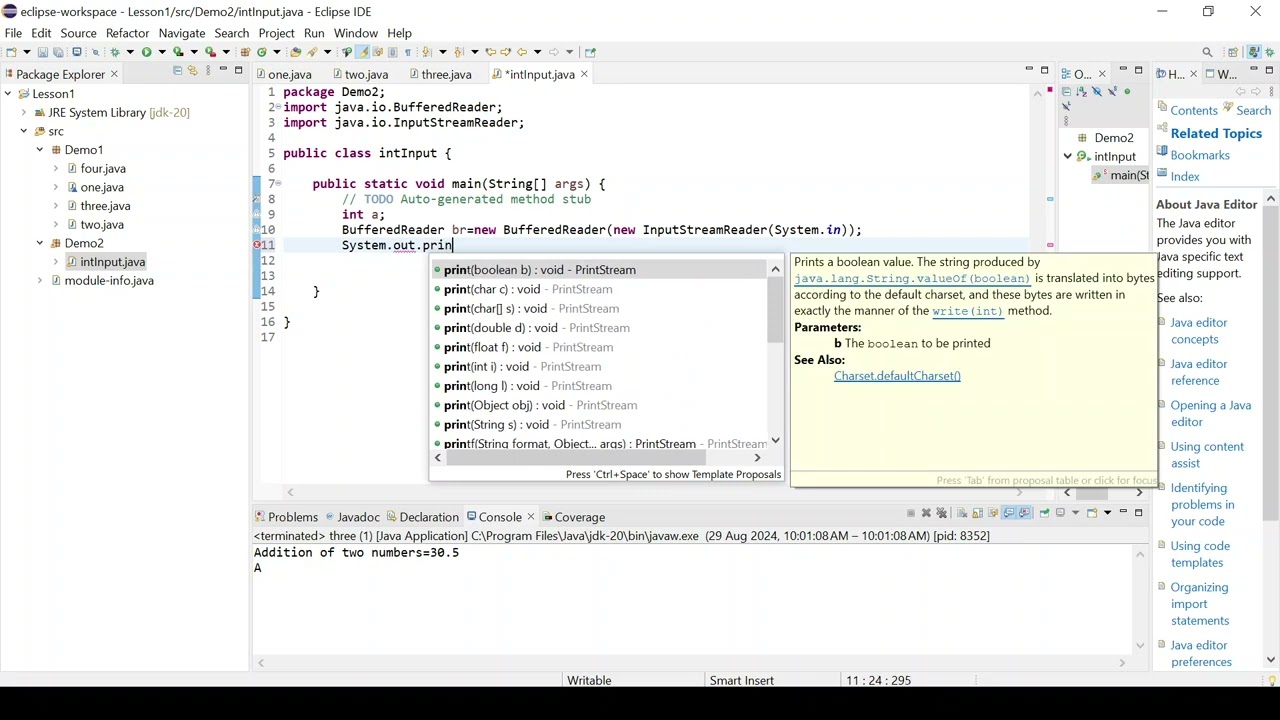Click the New Java Package icon

245,52
